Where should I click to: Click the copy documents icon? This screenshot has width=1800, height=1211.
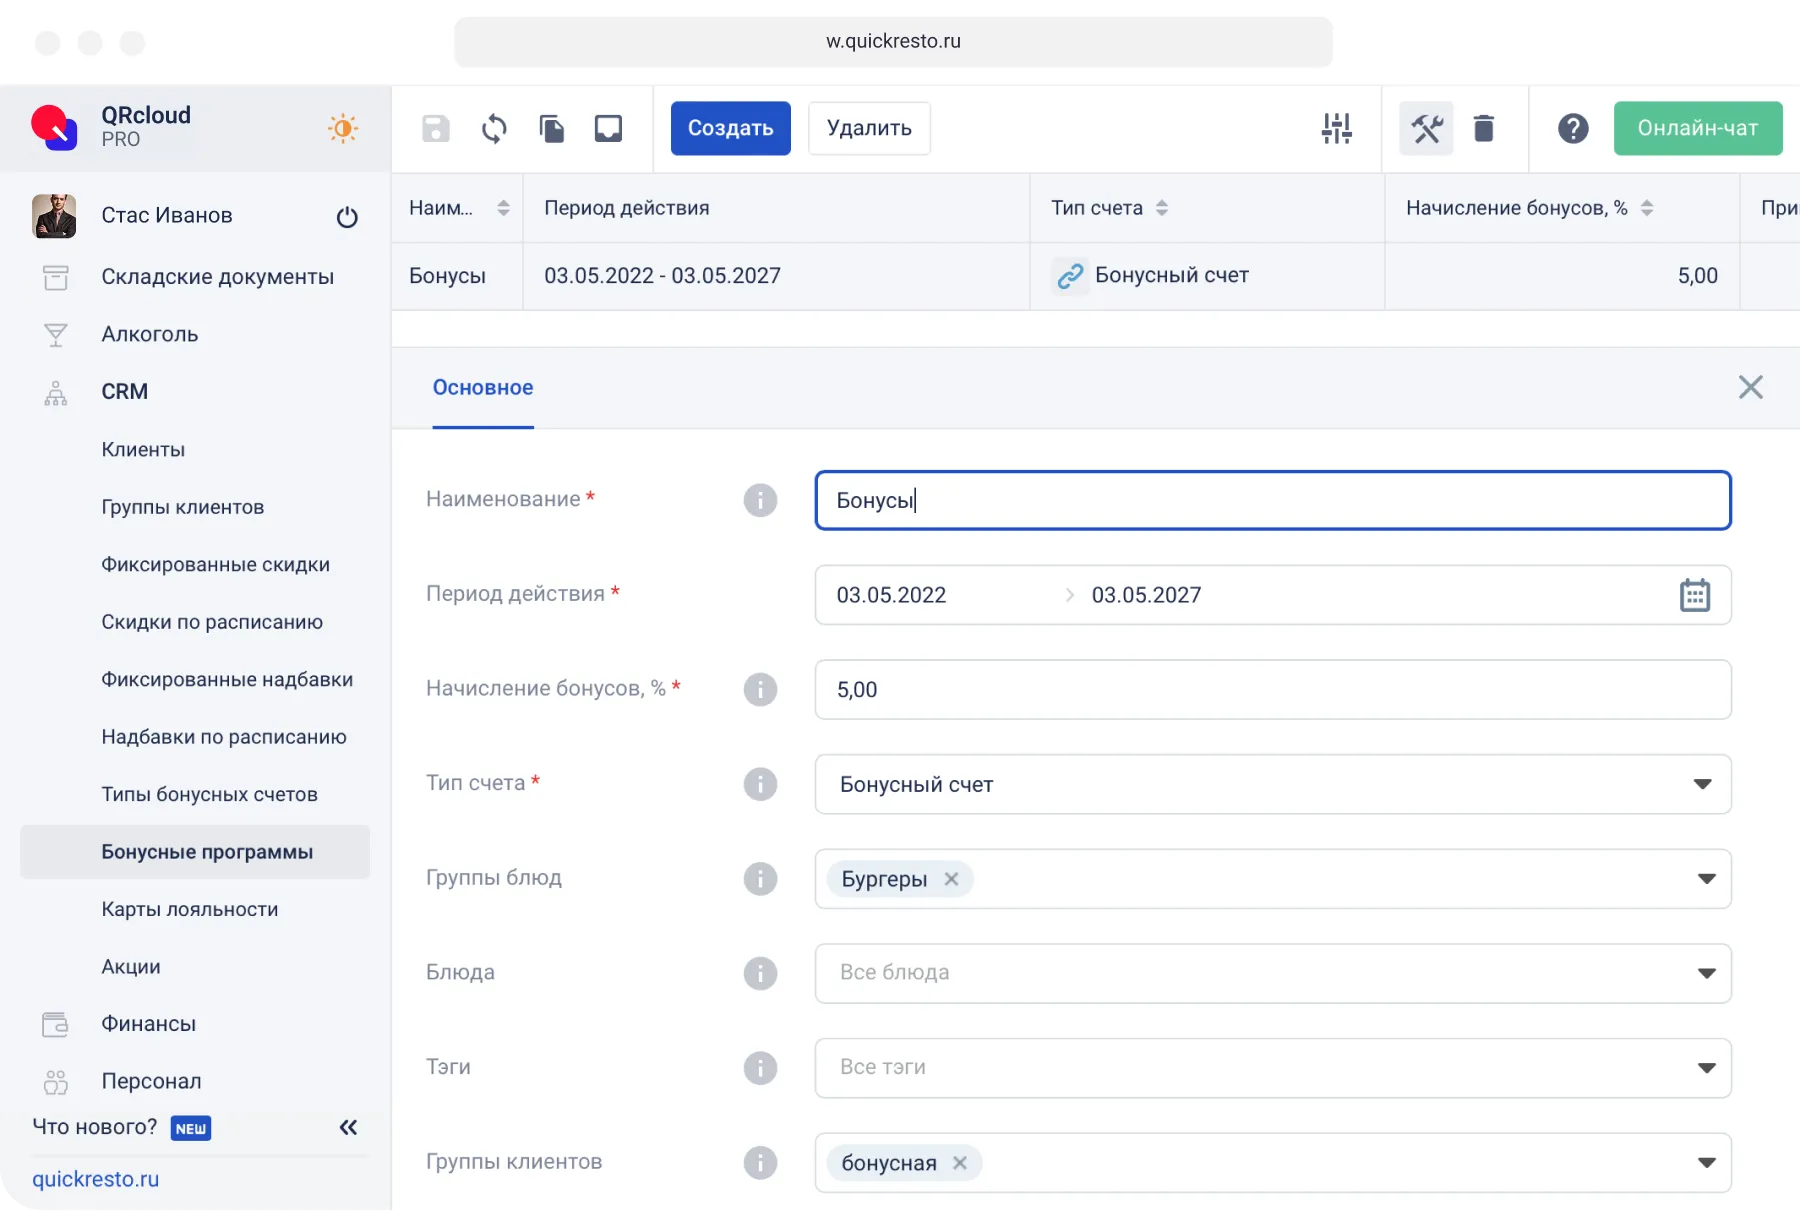coord(551,128)
